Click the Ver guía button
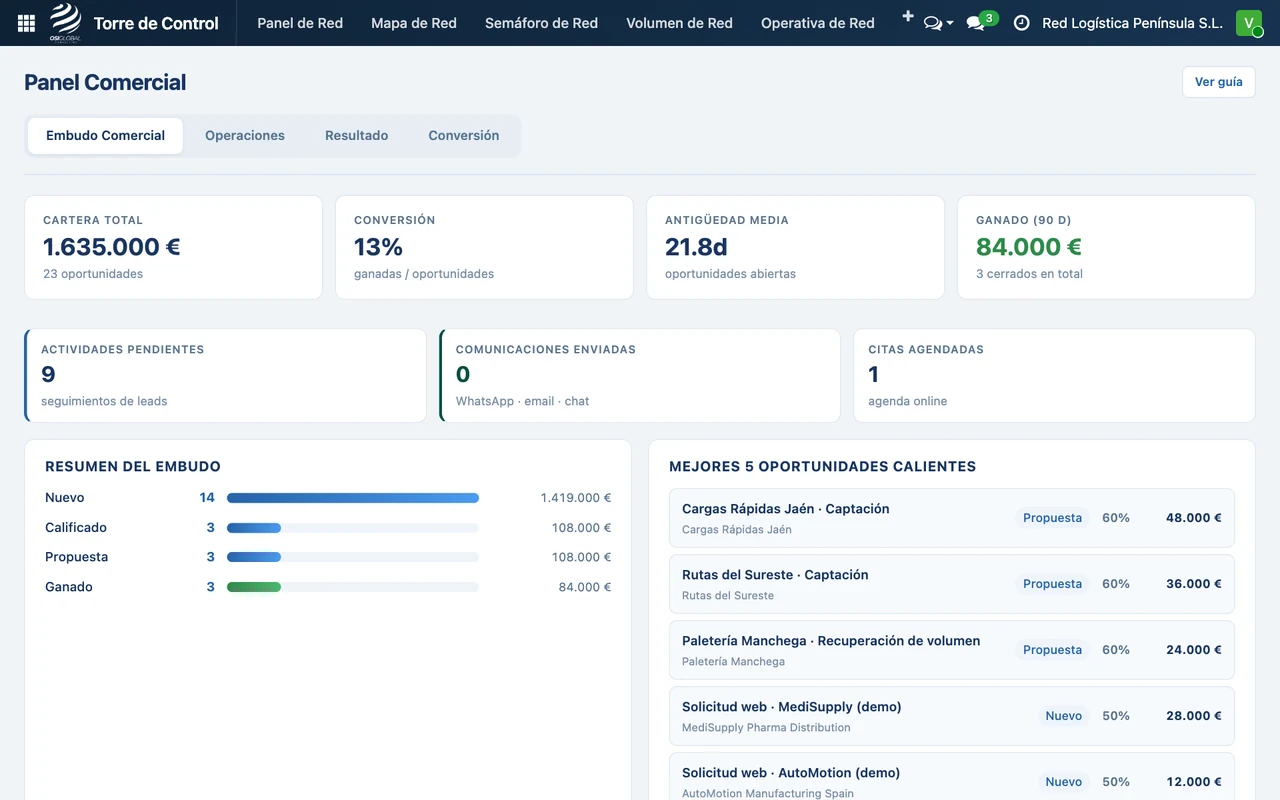 tap(1218, 82)
